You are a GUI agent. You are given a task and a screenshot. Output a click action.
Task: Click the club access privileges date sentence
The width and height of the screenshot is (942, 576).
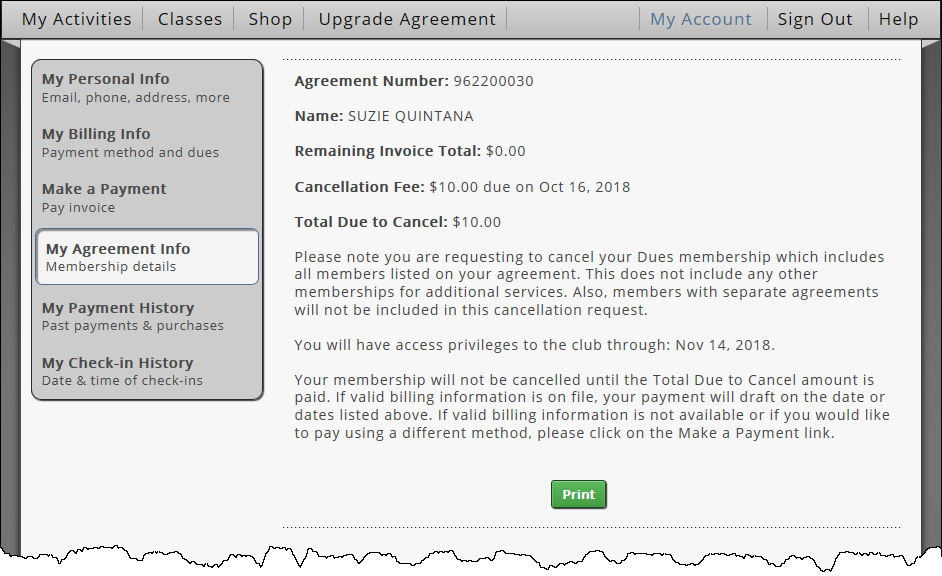[x=534, y=346]
